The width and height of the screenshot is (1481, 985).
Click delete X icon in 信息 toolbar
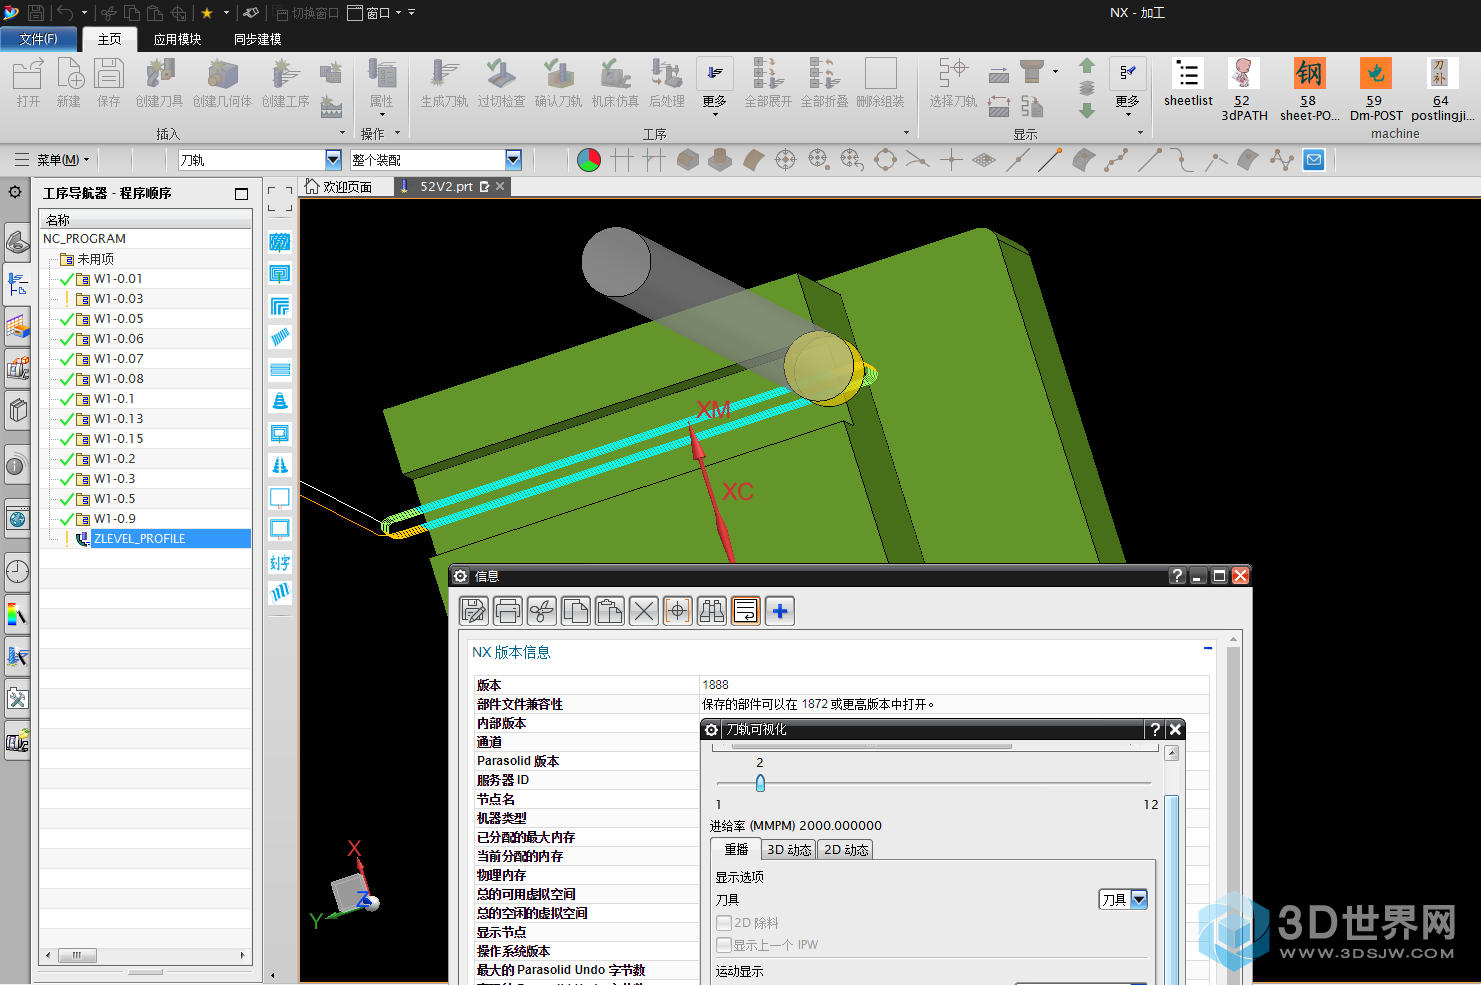click(x=644, y=611)
